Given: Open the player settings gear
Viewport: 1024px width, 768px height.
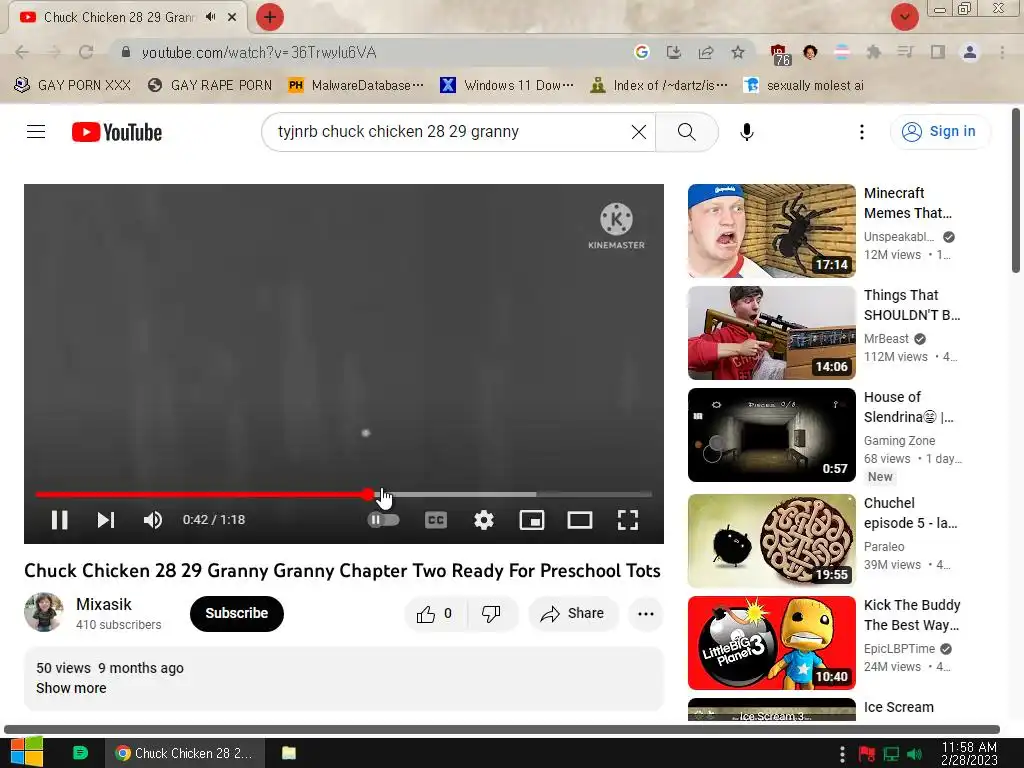Looking at the screenshot, I should 484,520.
